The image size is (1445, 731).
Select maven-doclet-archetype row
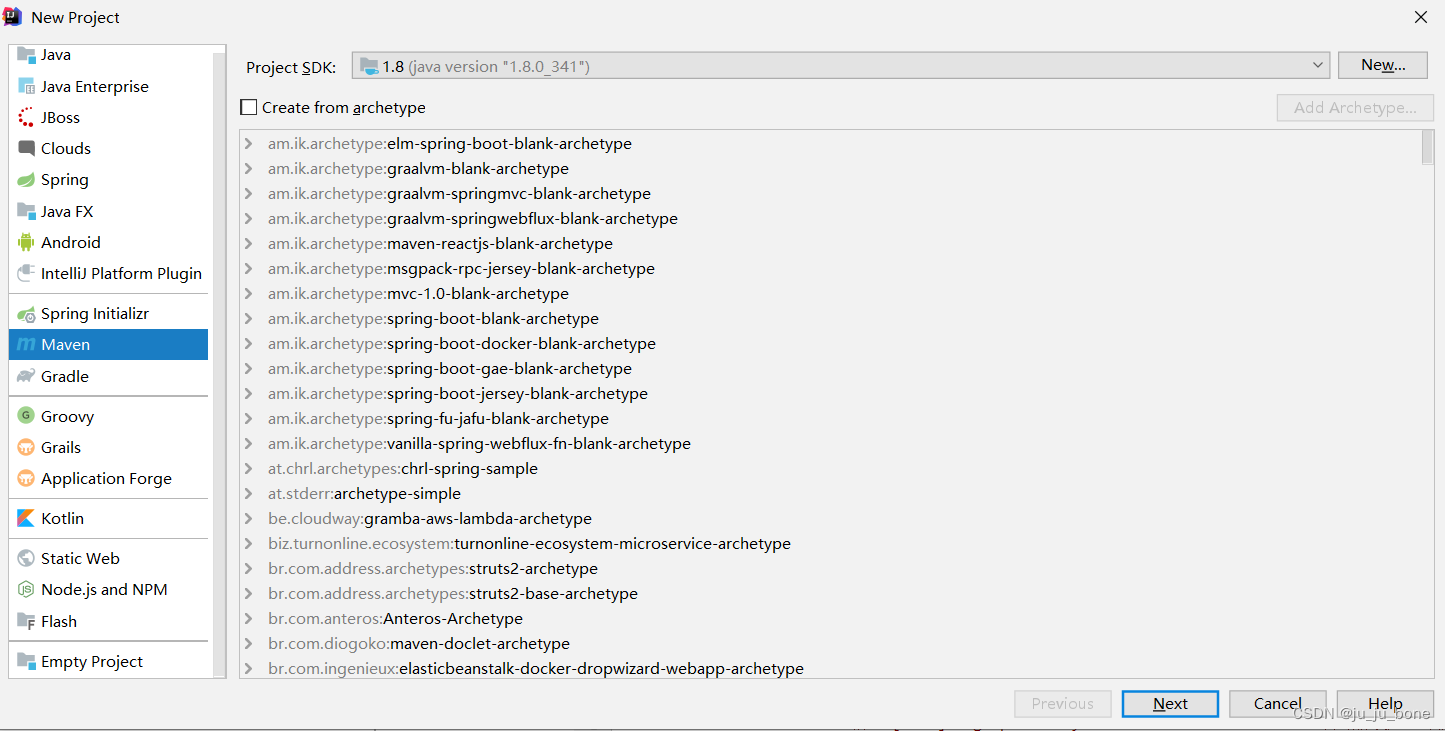829,643
